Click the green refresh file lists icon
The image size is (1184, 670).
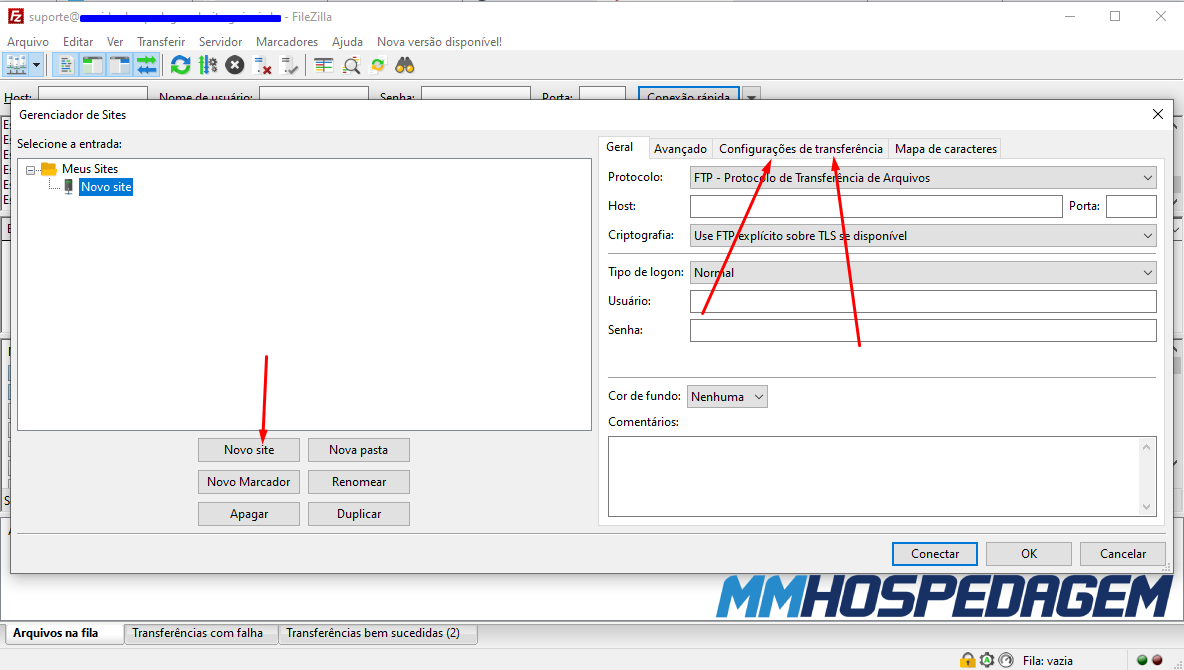tap(180, 66)
